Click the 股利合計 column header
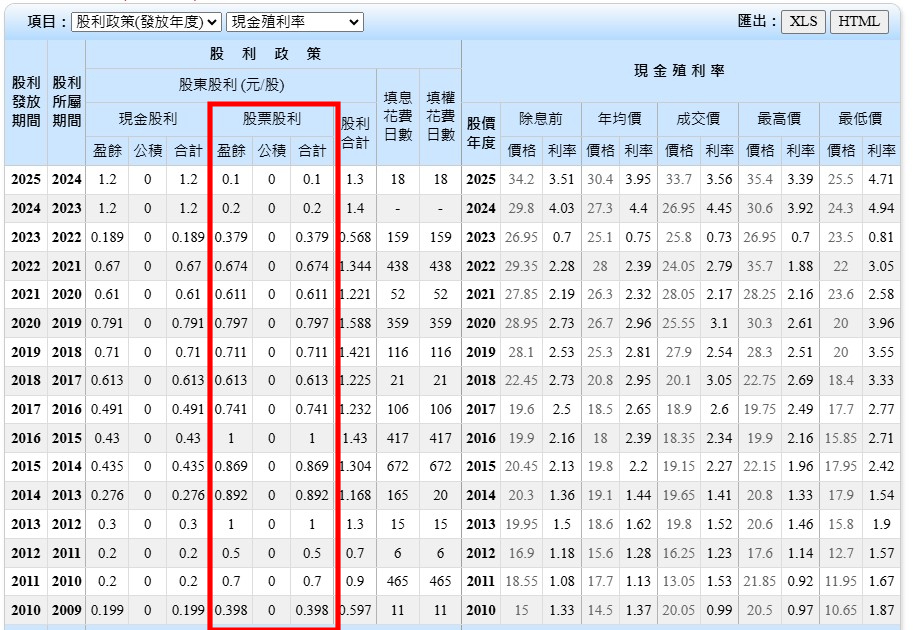Image resolution: width=915 pixels, height=630 pixels. 355,133
